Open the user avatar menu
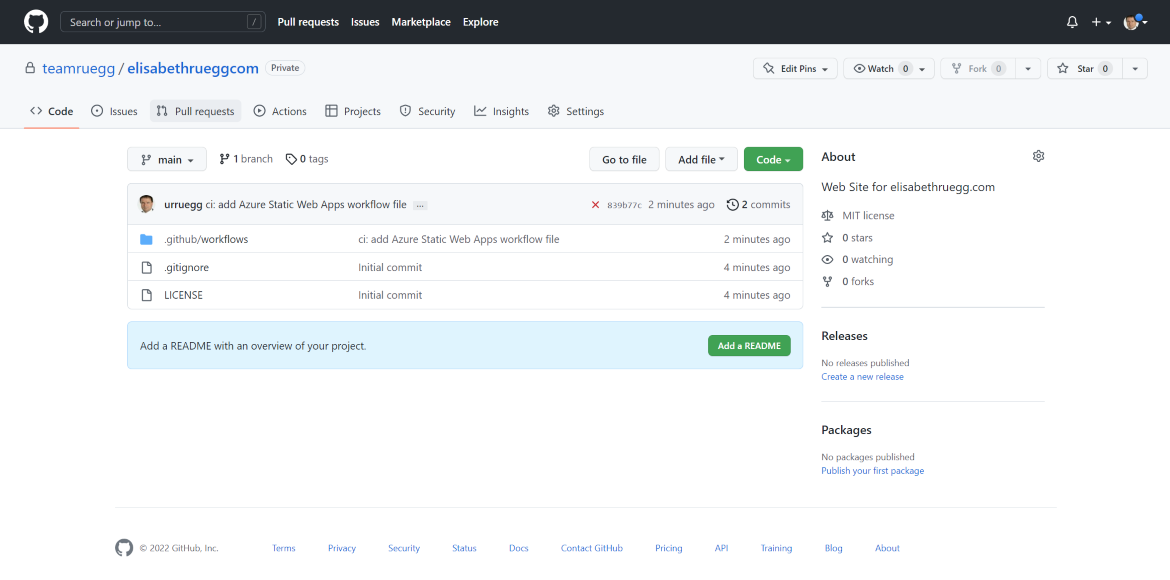The image size is (1170, 580). coord(1136,22)
